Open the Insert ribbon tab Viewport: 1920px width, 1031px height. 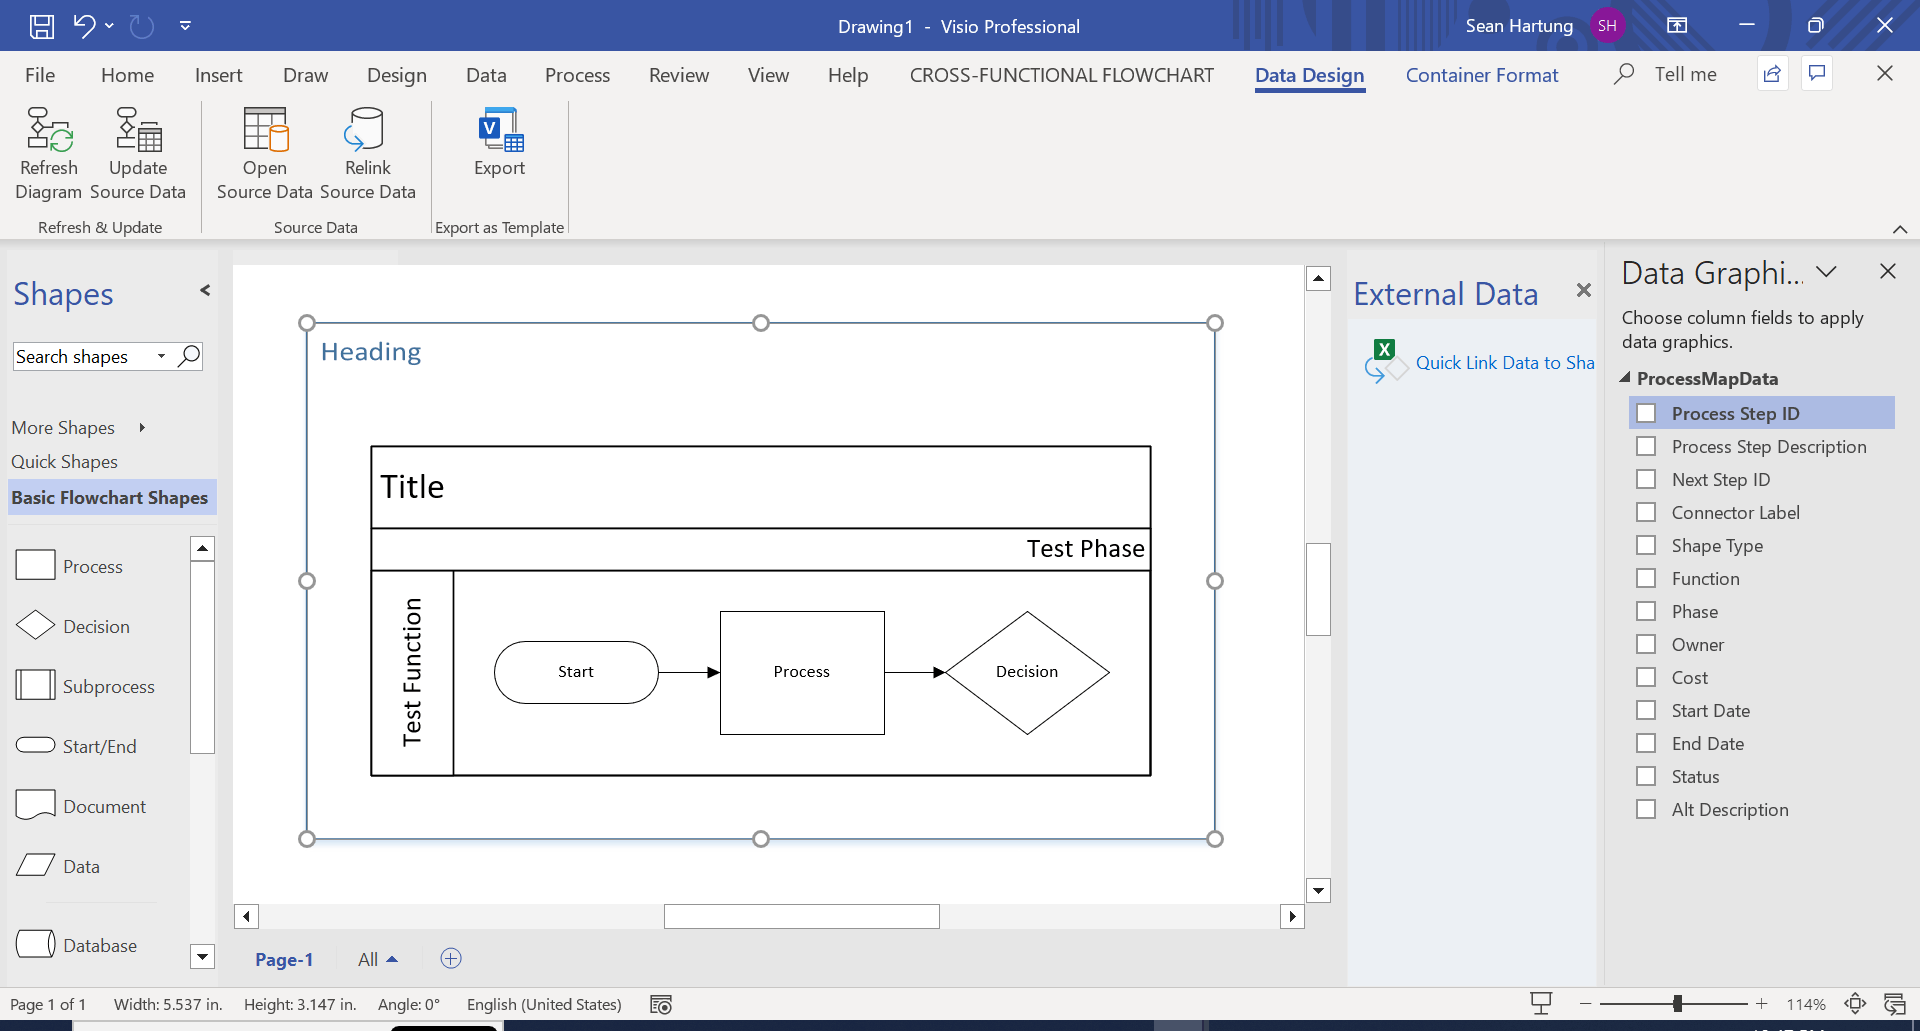218,75
